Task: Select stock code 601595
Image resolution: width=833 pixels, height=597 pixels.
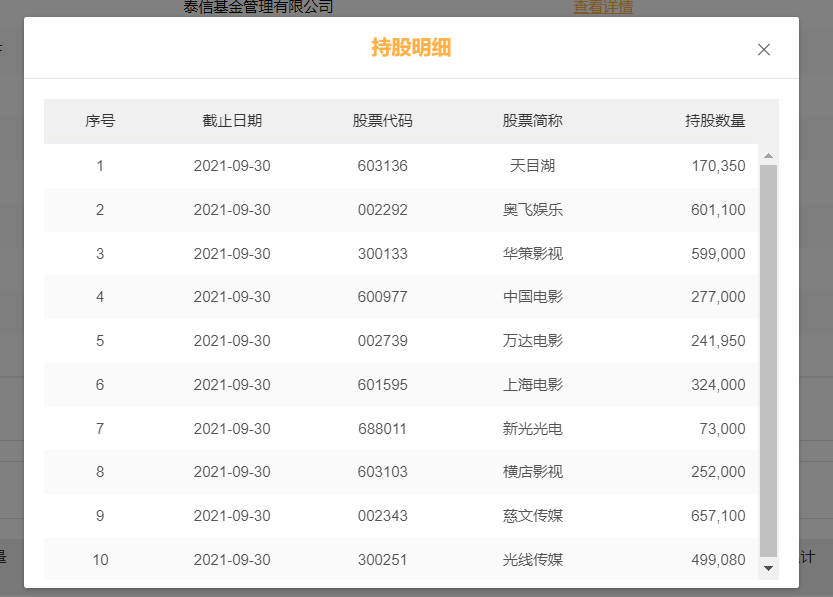Action: 382,385
